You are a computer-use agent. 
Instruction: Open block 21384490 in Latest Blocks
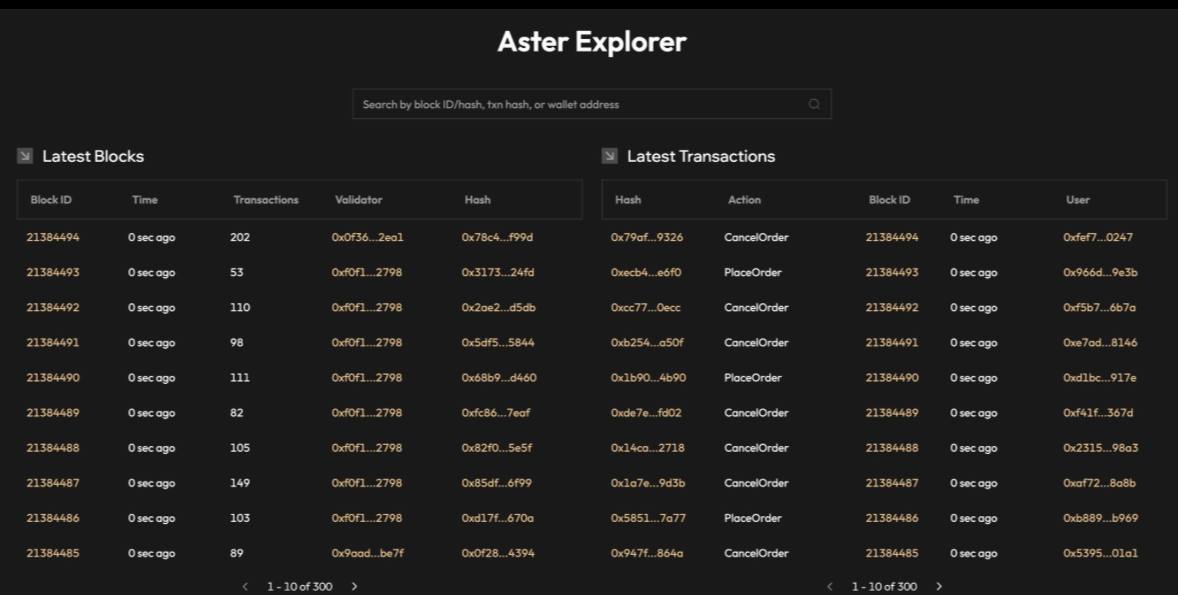(x=53, y=377)
